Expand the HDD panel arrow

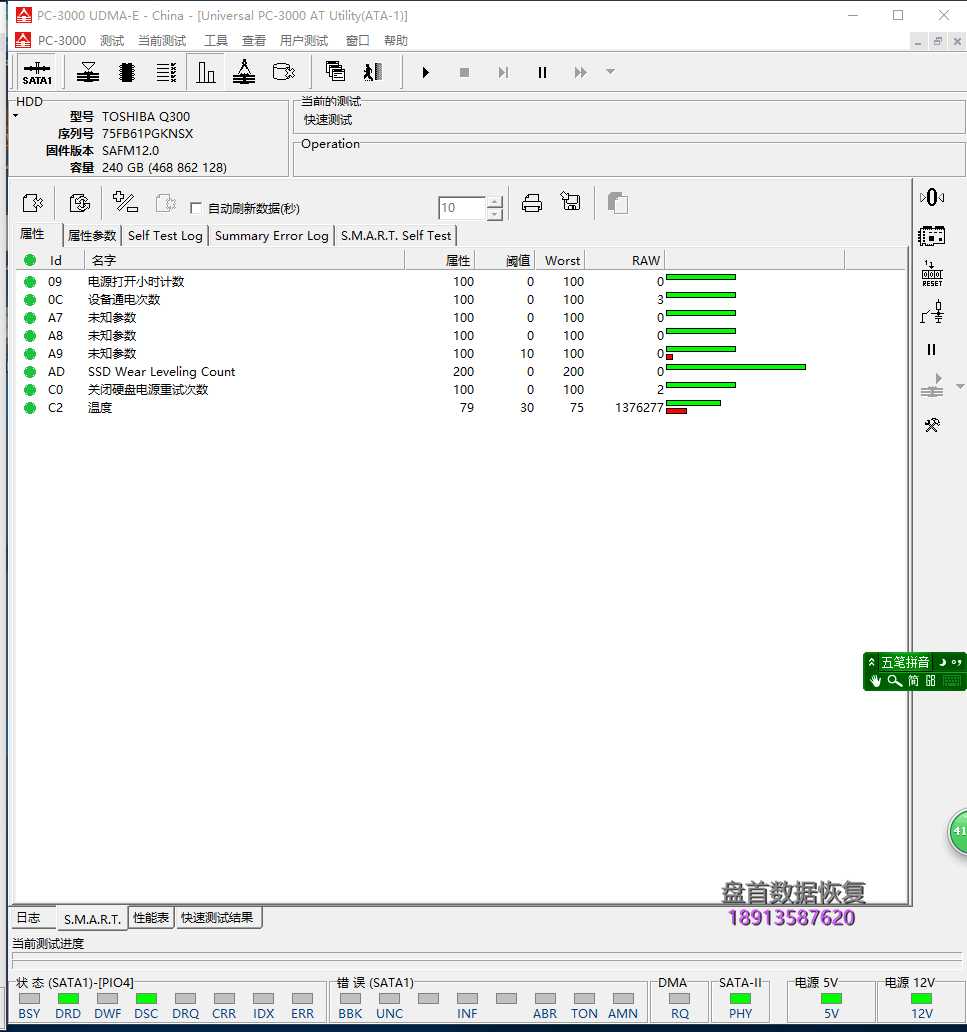point(16,116)
